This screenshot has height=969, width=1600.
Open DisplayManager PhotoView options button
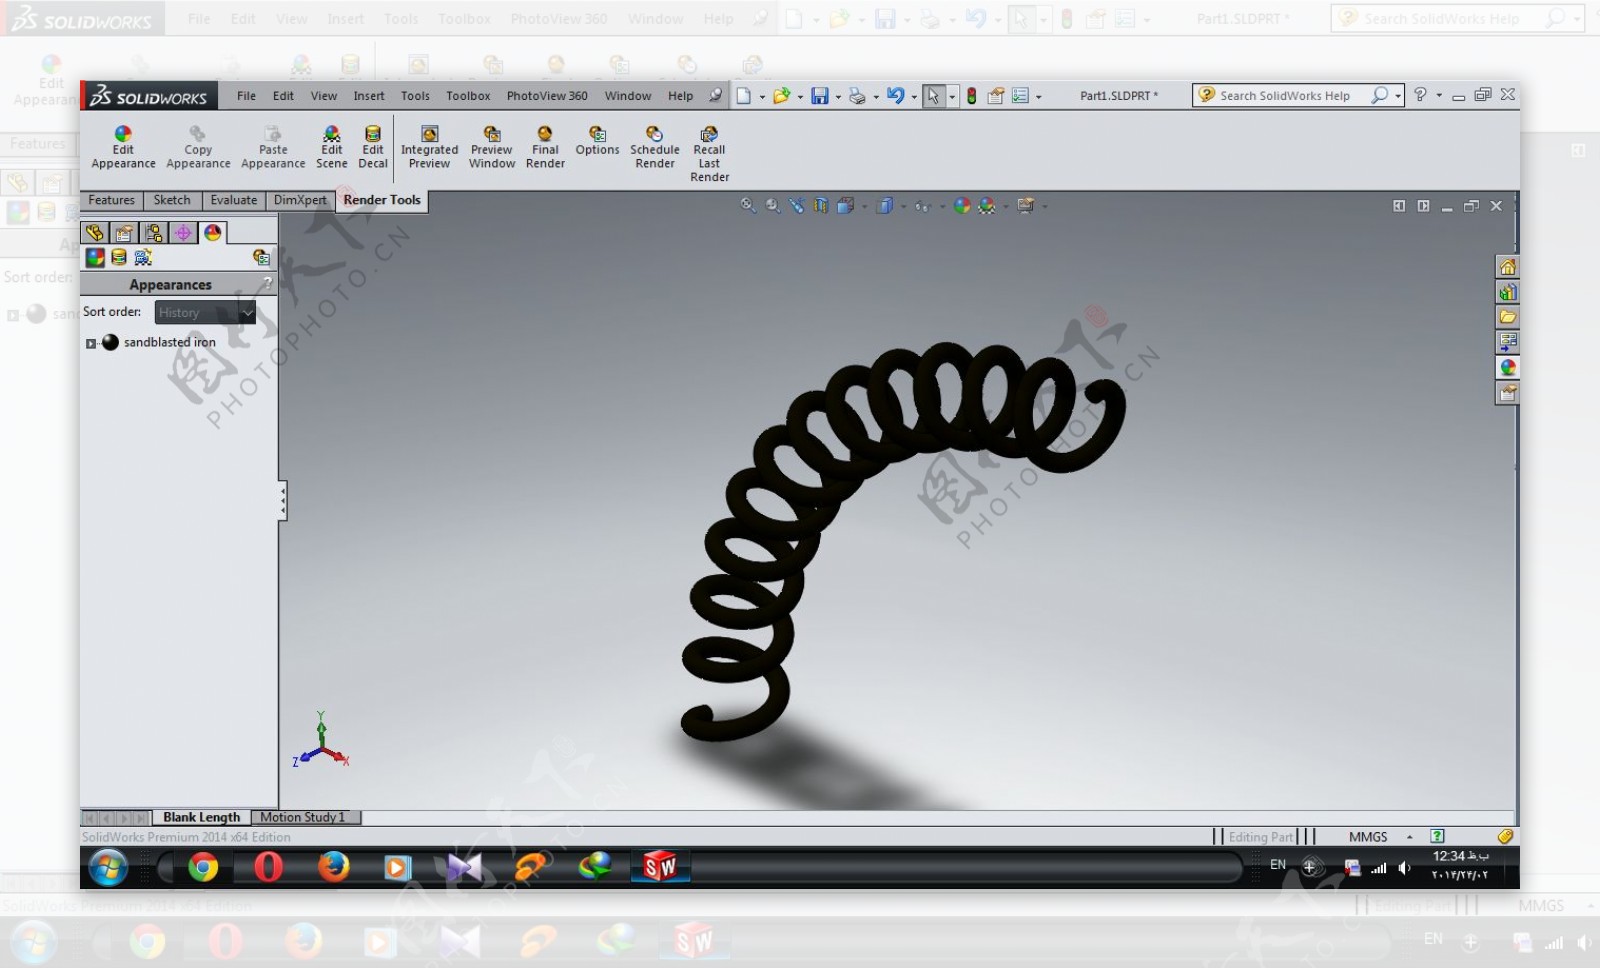[262, 258]
